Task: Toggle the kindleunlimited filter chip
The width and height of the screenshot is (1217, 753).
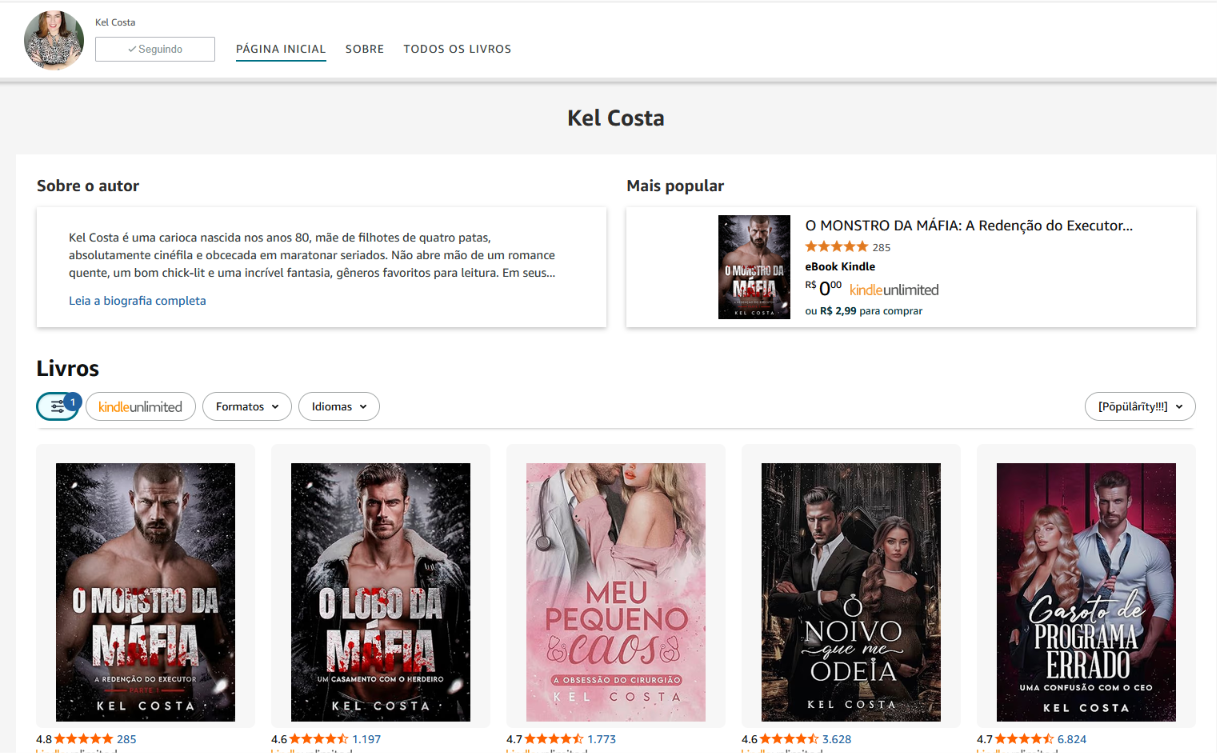Action: coord(140,407)
